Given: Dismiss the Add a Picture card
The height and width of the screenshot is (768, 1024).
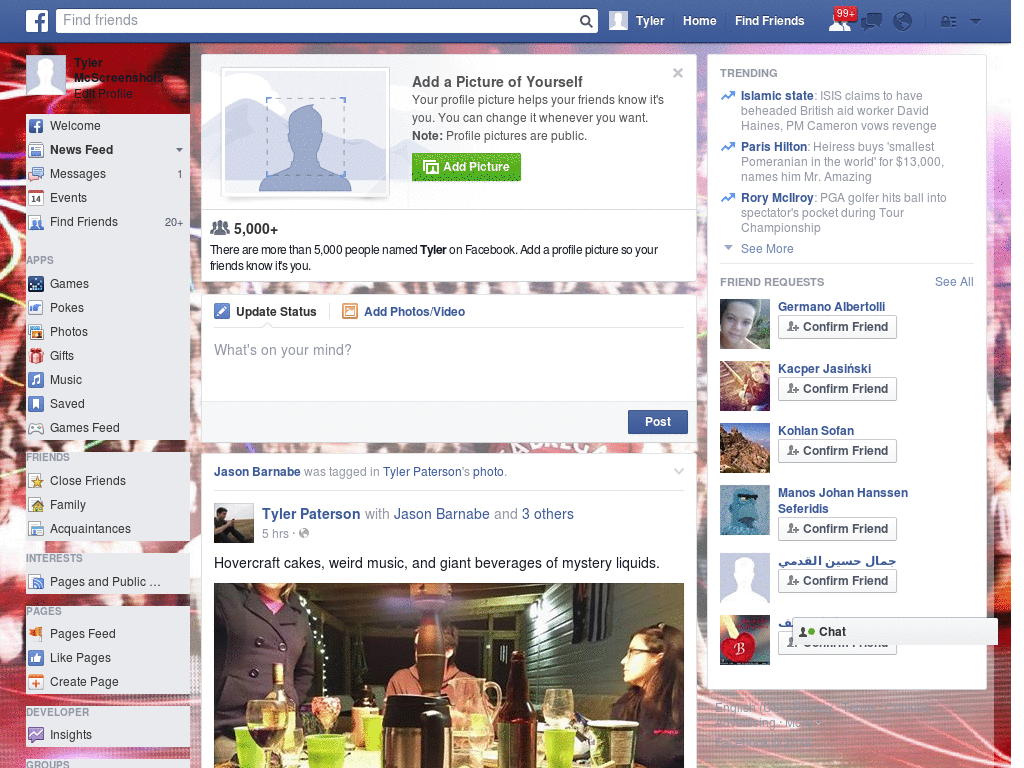Looking at the screenshot, I should [678, 73].
